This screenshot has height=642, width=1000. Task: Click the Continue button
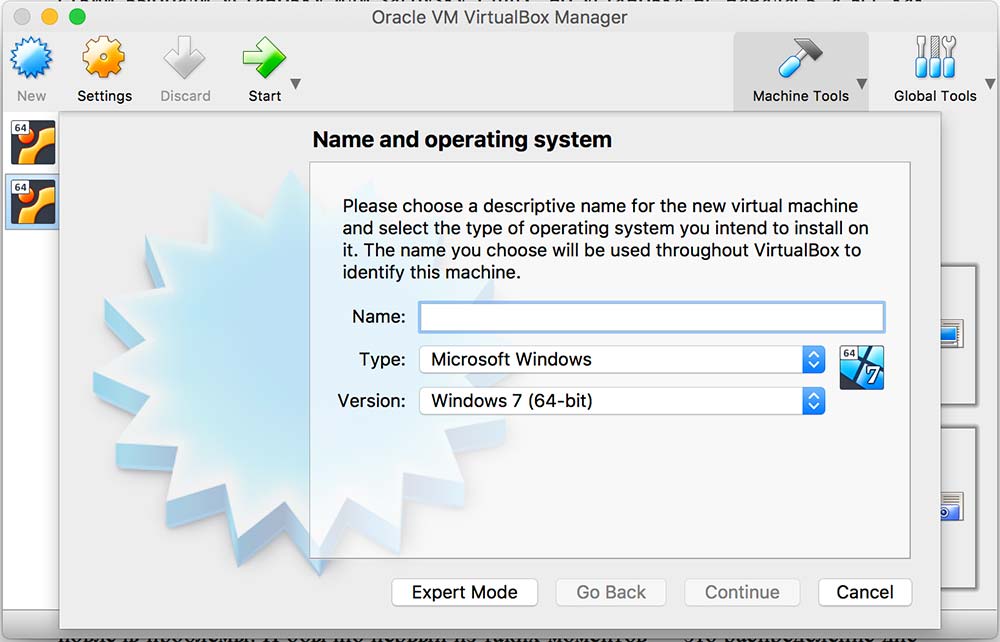tap(742, 592)
